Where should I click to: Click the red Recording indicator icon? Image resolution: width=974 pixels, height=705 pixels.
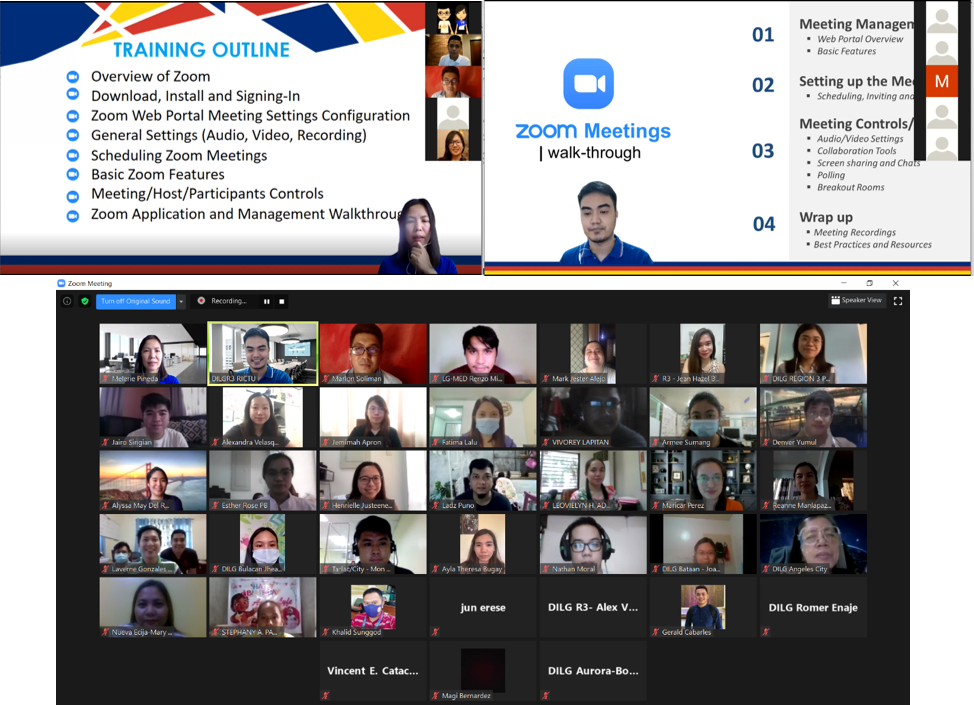[x=201, y=301]
